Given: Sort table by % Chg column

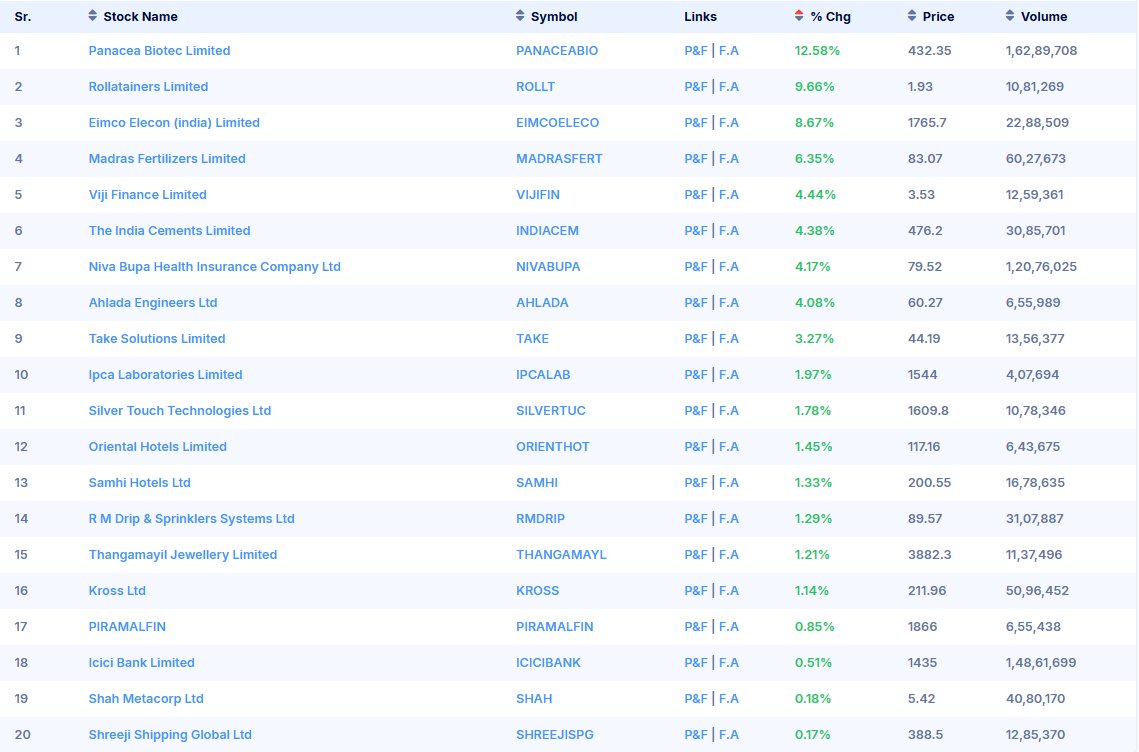Looking at the screenshot, I should (823, 17).
